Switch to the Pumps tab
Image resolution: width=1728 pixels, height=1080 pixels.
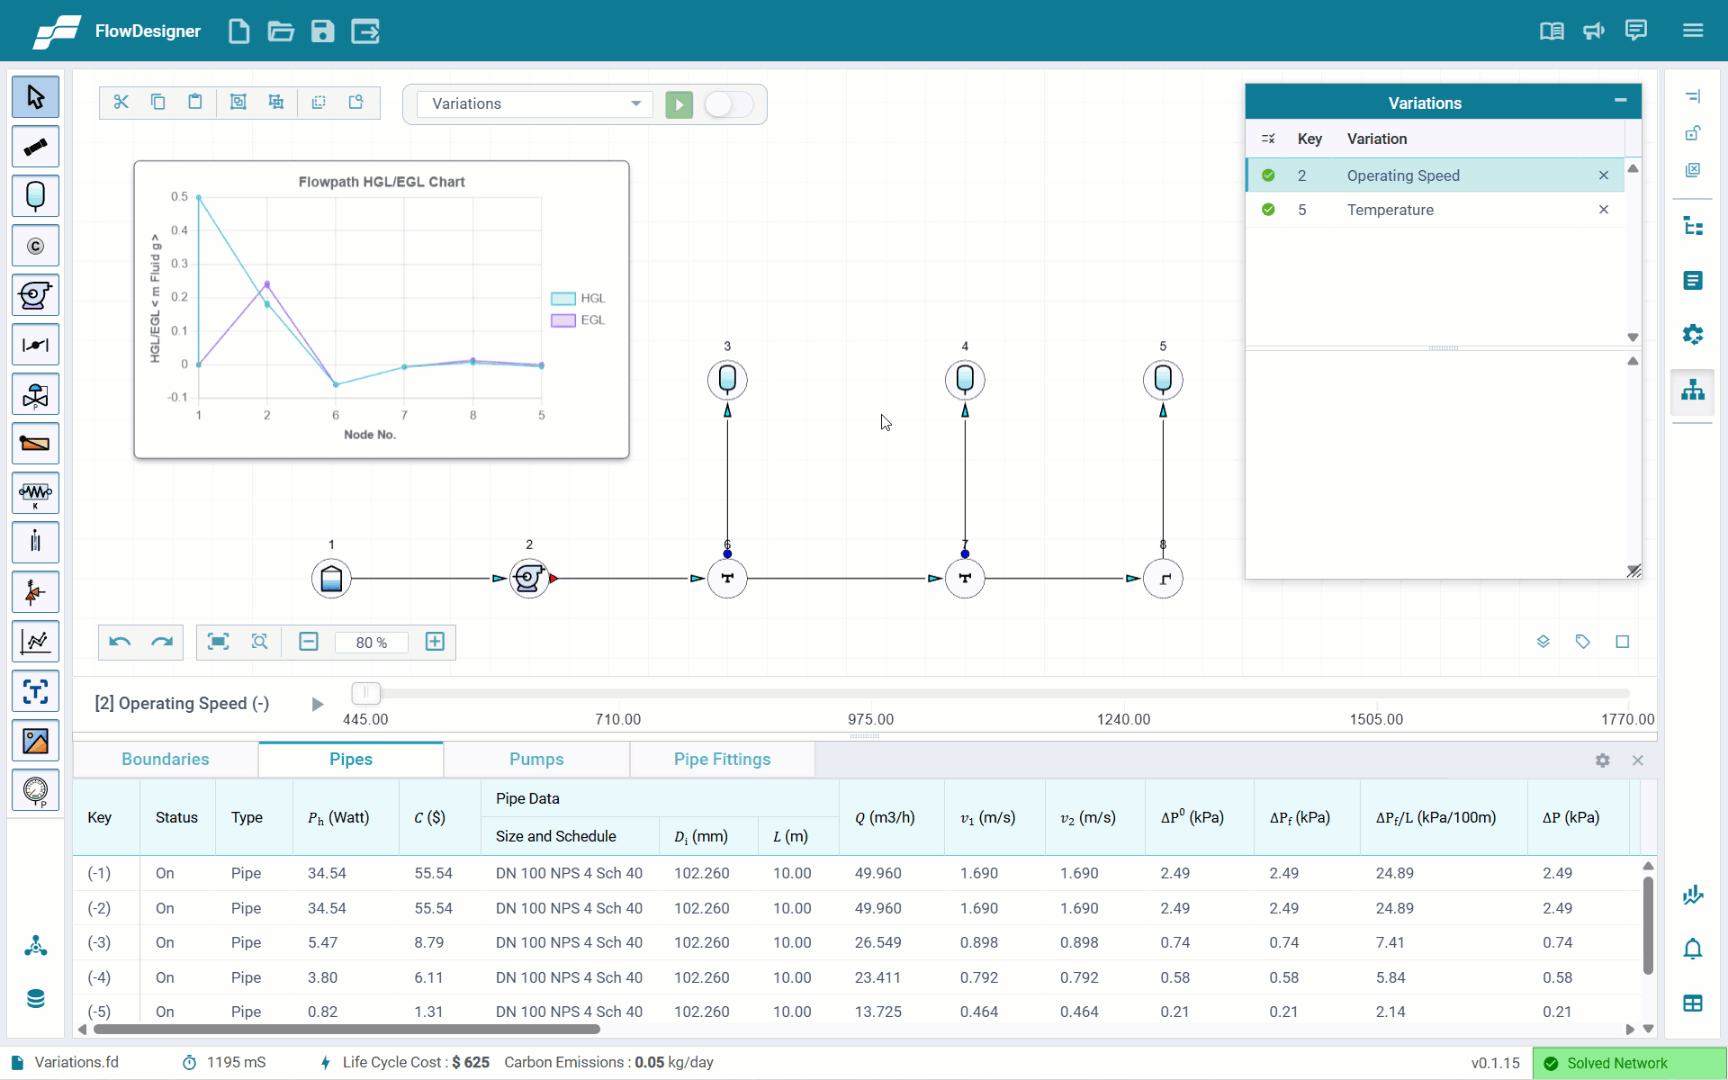coord(536,759)
